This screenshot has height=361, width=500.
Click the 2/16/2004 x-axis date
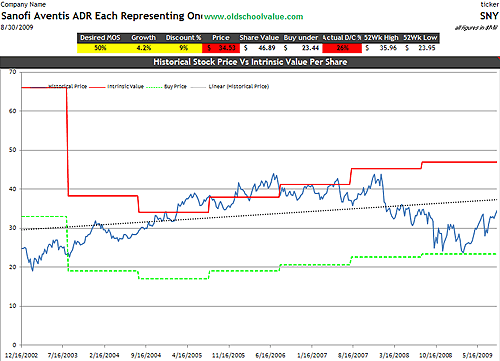pyautogui.click(x=104, y=355)
